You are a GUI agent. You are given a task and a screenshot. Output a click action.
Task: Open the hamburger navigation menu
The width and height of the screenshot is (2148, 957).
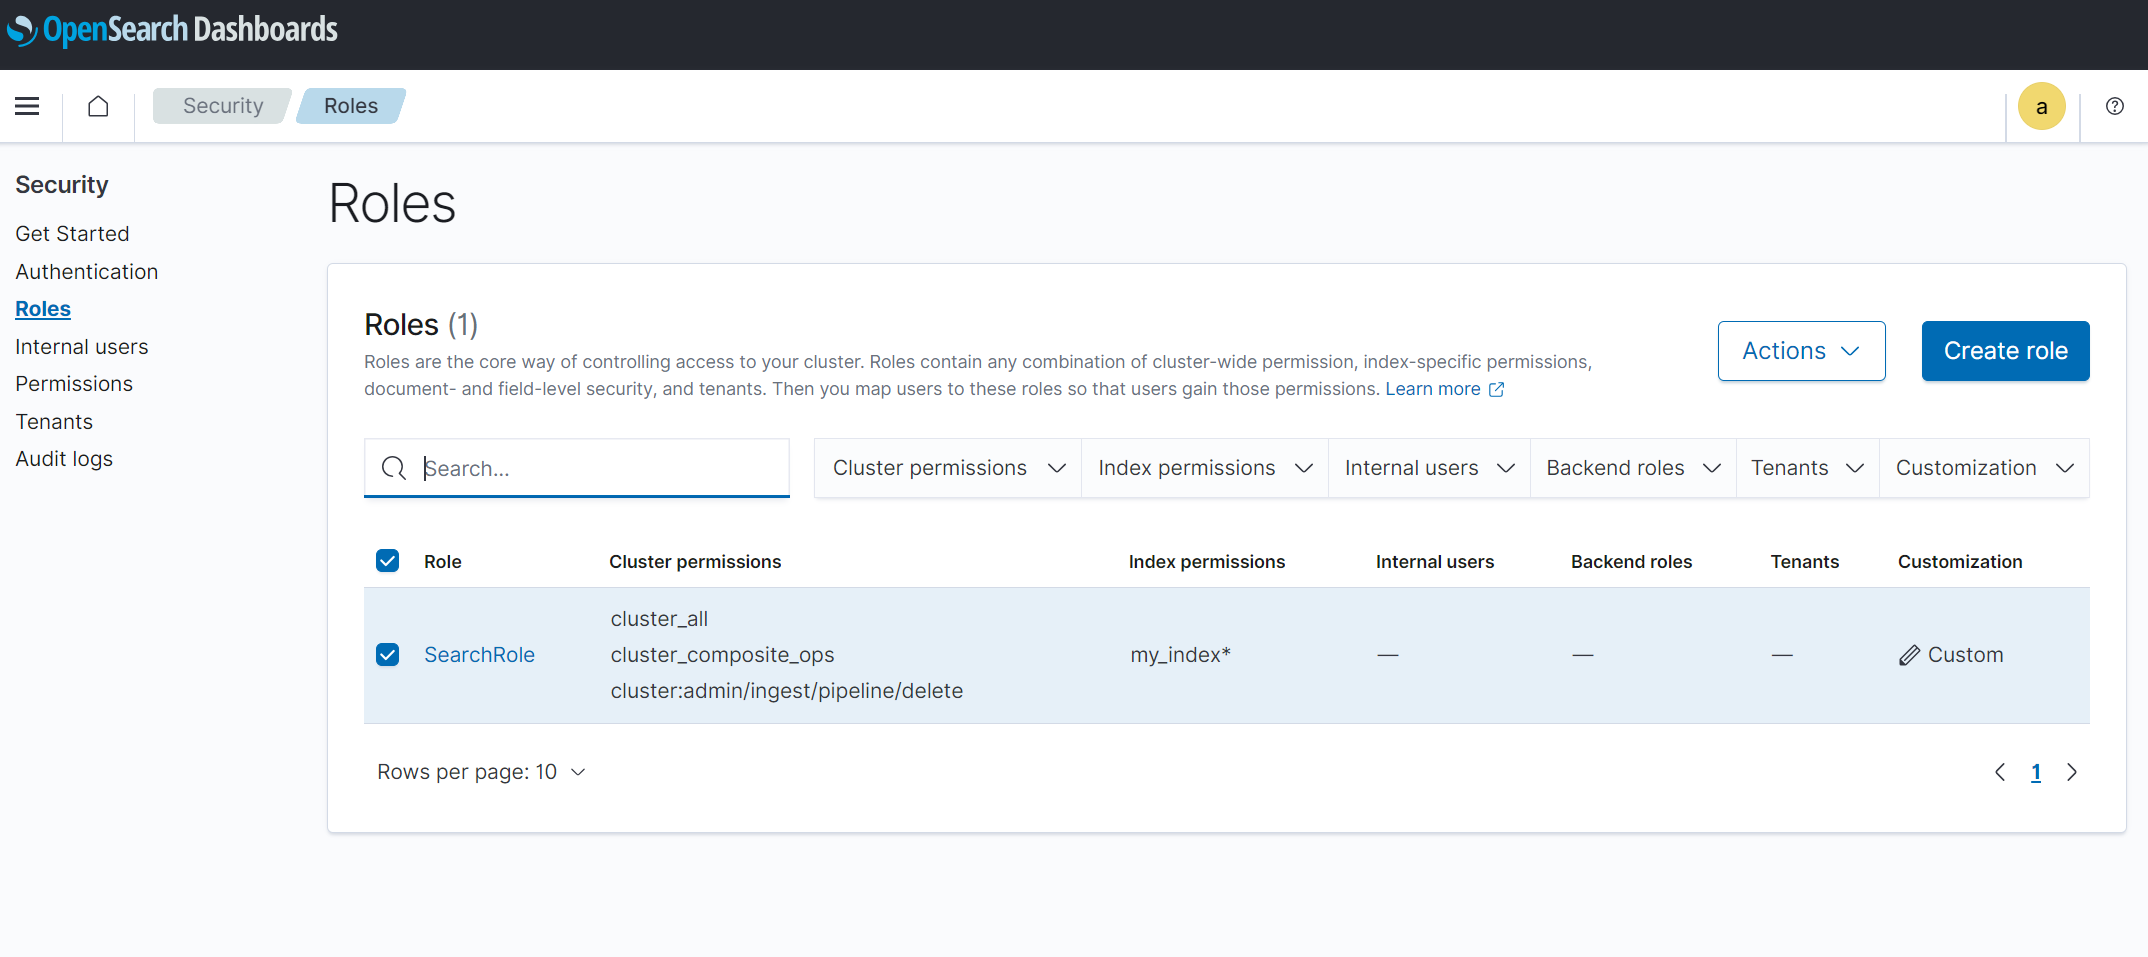[x=27, y=106]
